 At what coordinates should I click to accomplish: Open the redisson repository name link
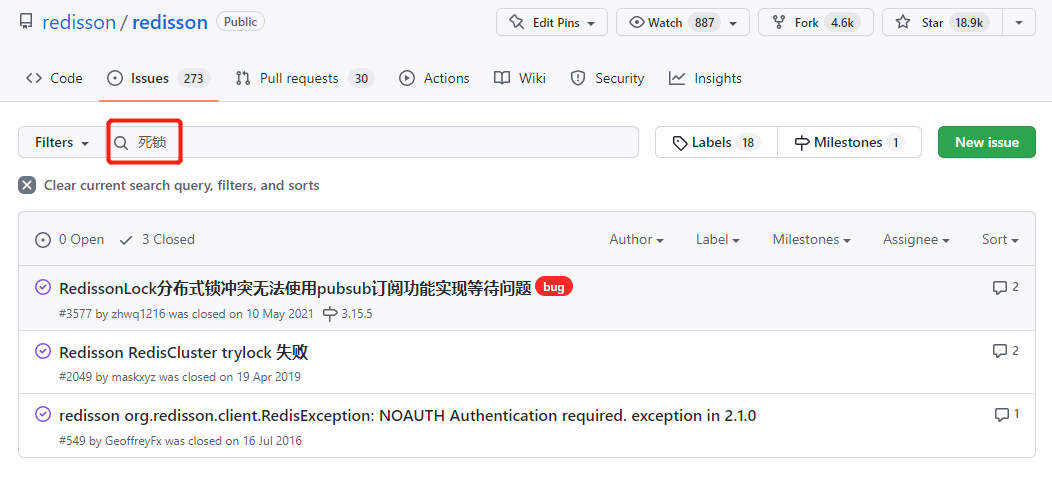point(170,22)
